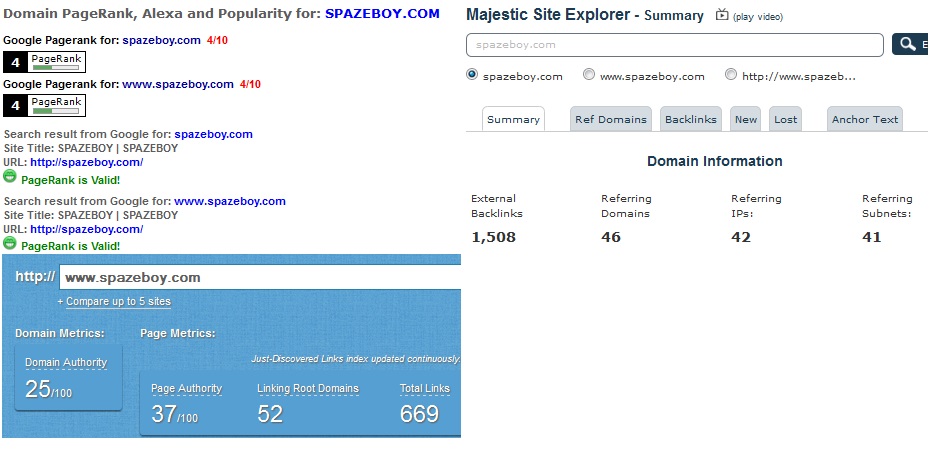Click the Just-Discovered Links index note
Screen dimensions: 946x450
[x=356, y=359]
